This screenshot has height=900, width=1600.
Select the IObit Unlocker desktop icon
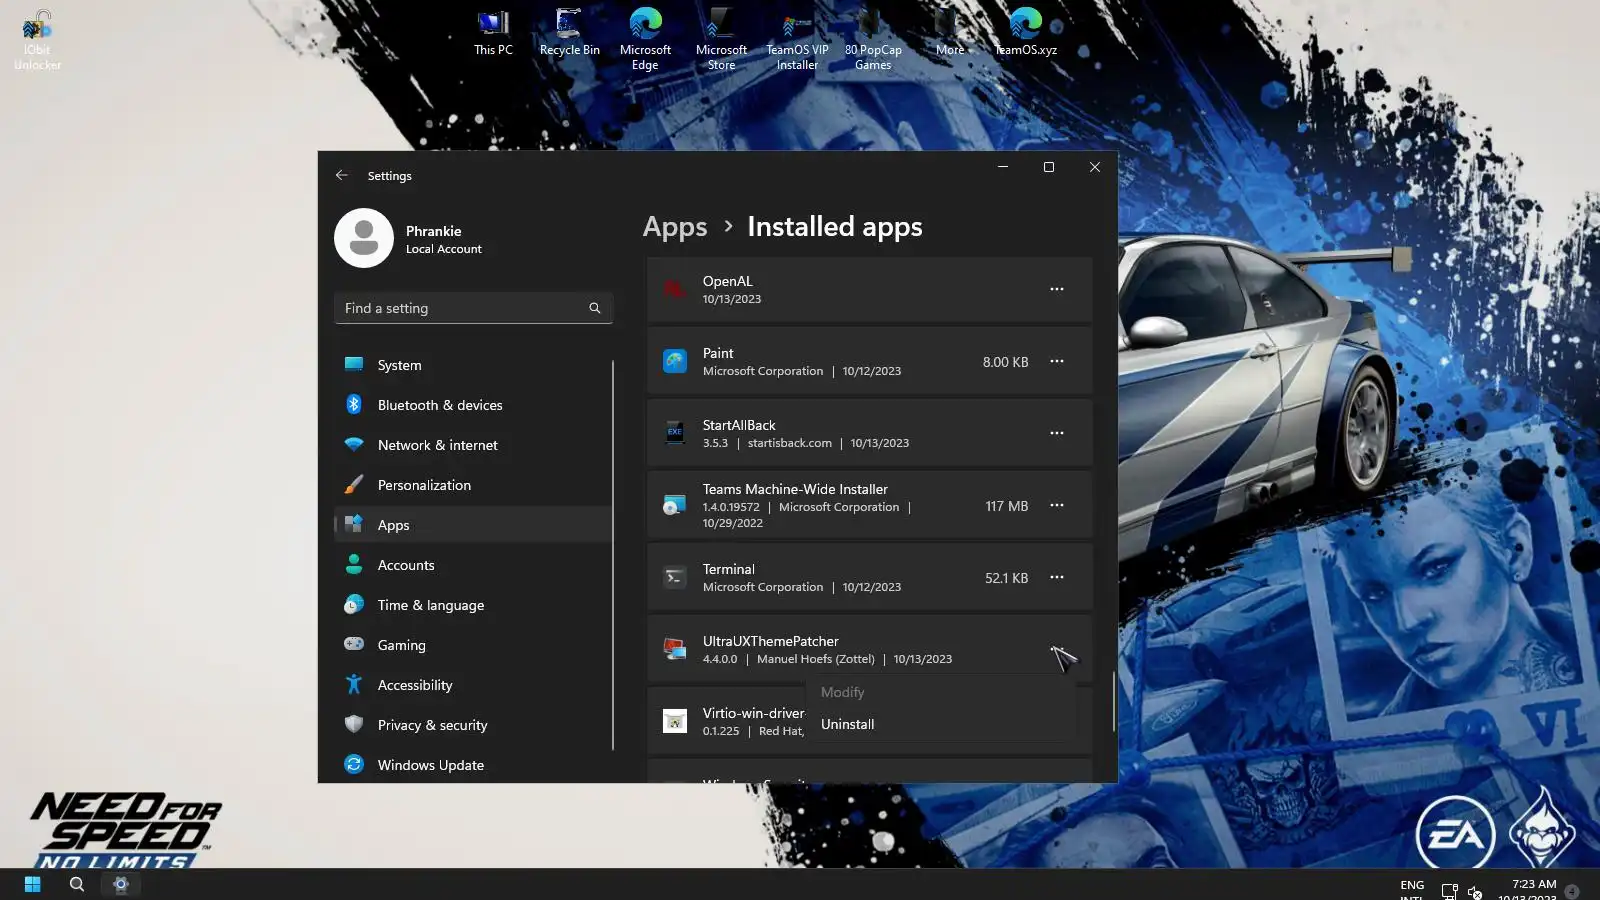pyautogui.click(x=37, y=40)
